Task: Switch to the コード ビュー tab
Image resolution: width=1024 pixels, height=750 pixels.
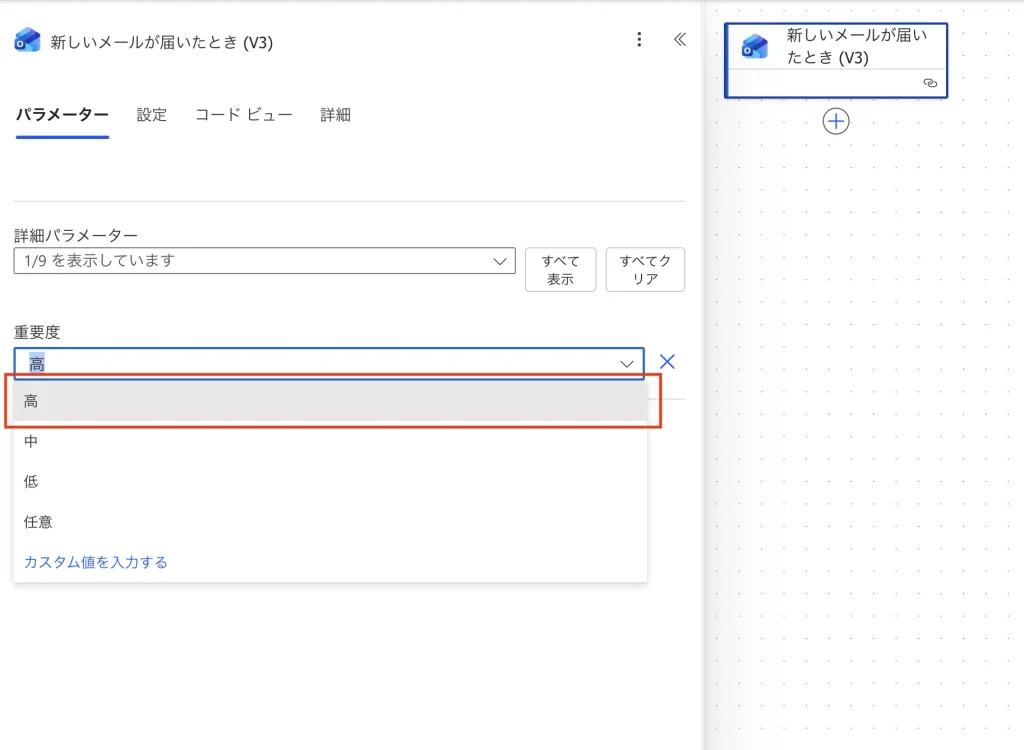Action: 243,115
